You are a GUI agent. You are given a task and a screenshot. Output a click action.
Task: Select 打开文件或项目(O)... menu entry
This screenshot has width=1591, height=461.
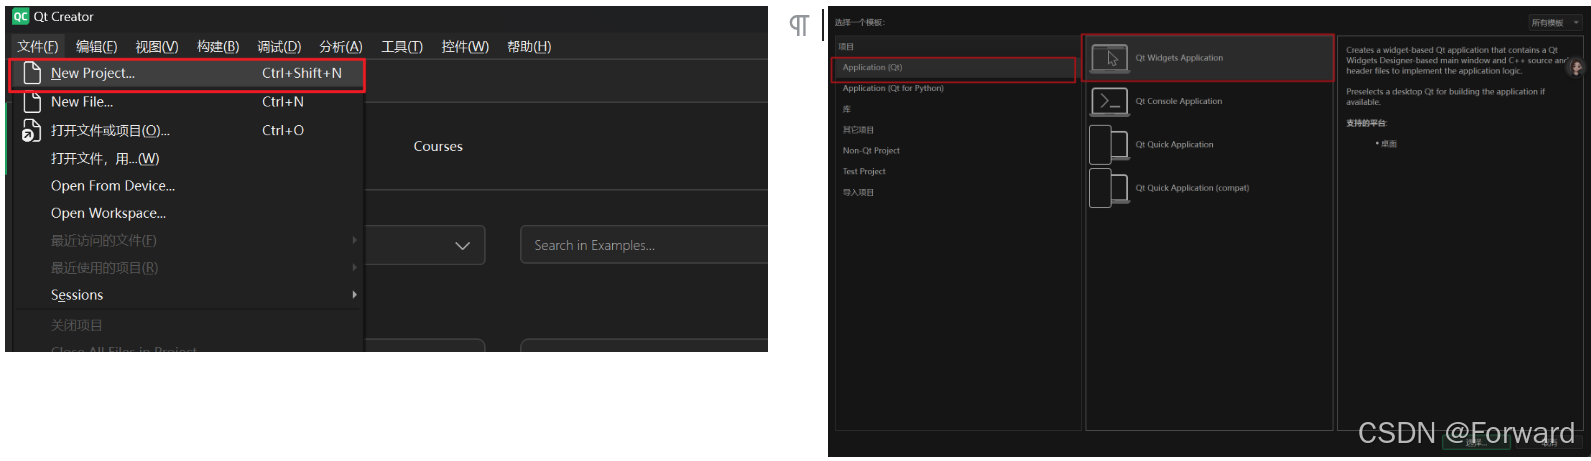pos(187,131)
